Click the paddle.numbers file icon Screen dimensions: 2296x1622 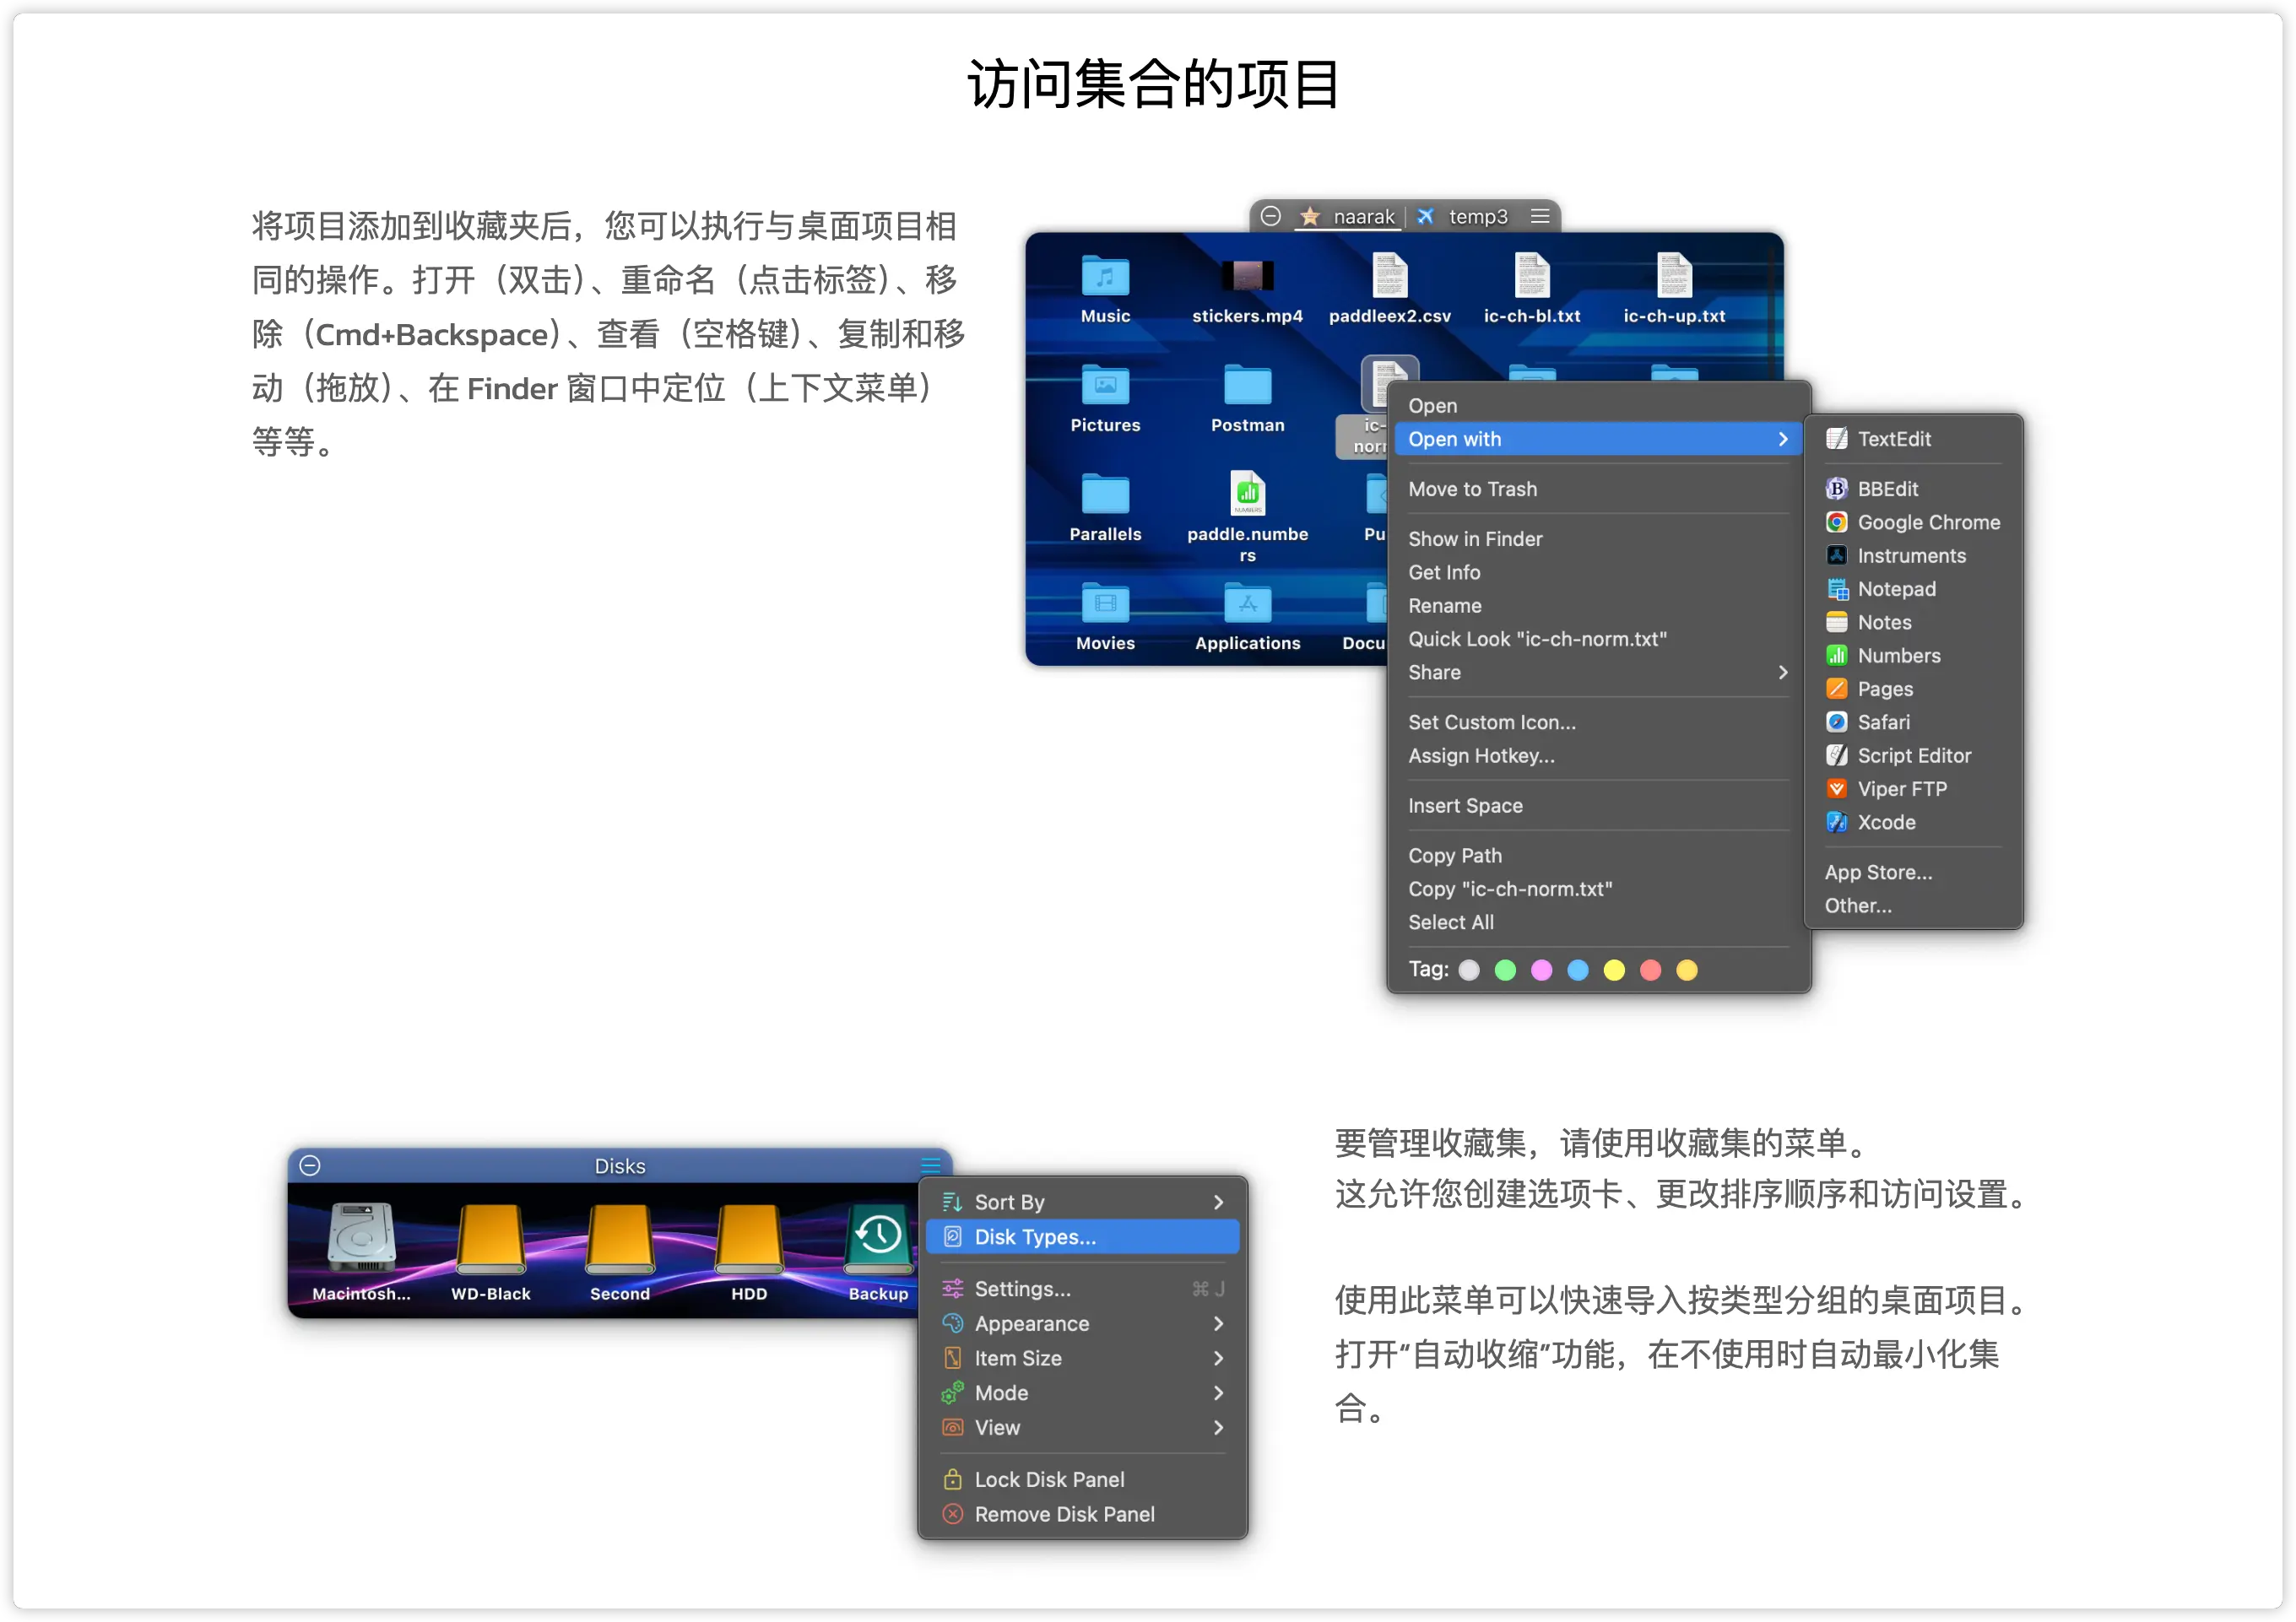pyautogui.click(x=1247, y=494)
